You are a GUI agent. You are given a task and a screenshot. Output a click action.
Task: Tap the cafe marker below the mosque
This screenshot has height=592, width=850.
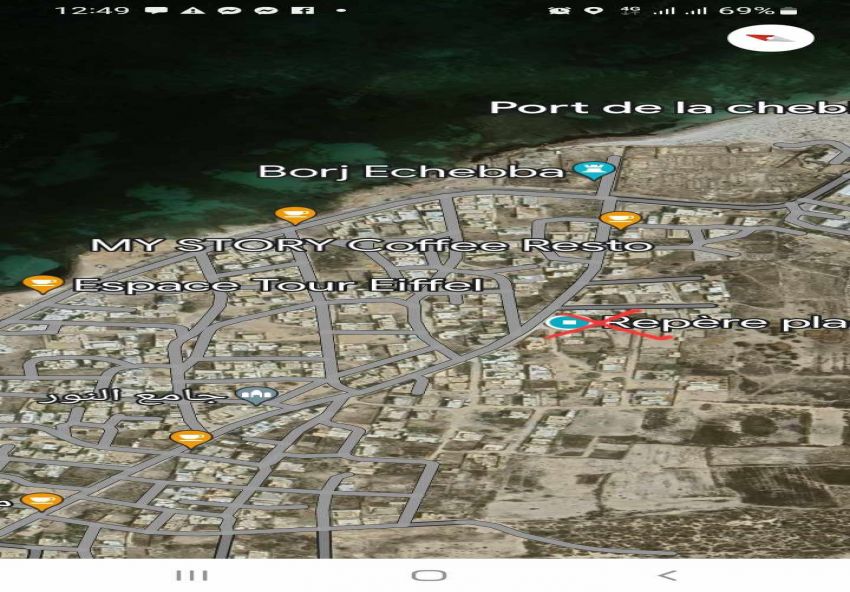tap(190, 437)
